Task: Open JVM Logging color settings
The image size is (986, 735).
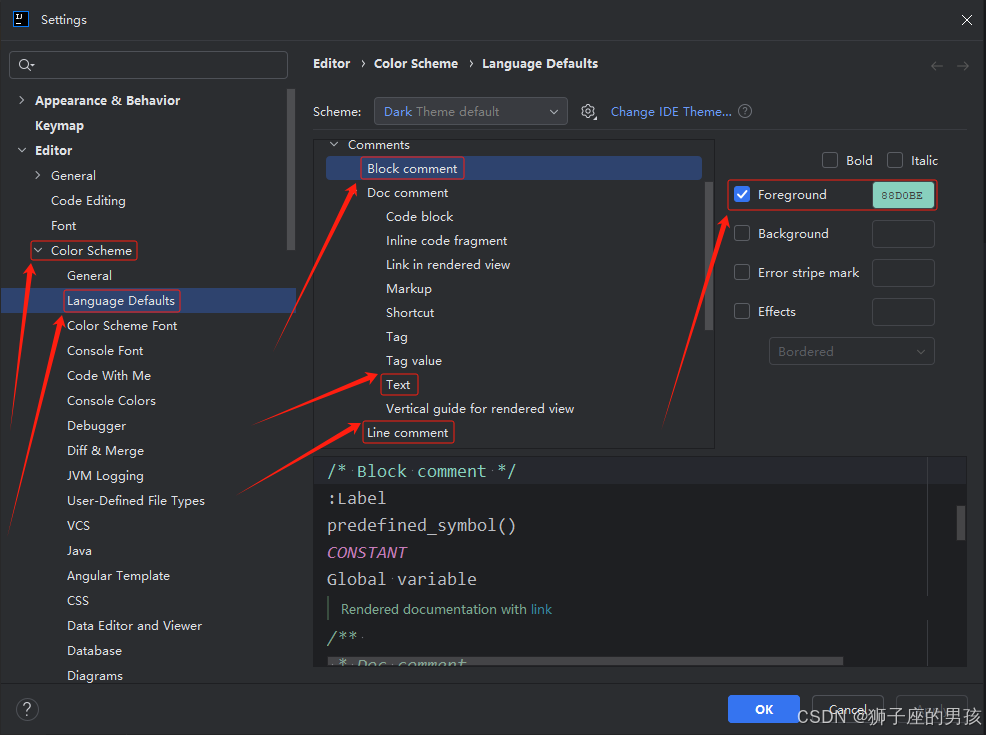Action: point(105,476)
